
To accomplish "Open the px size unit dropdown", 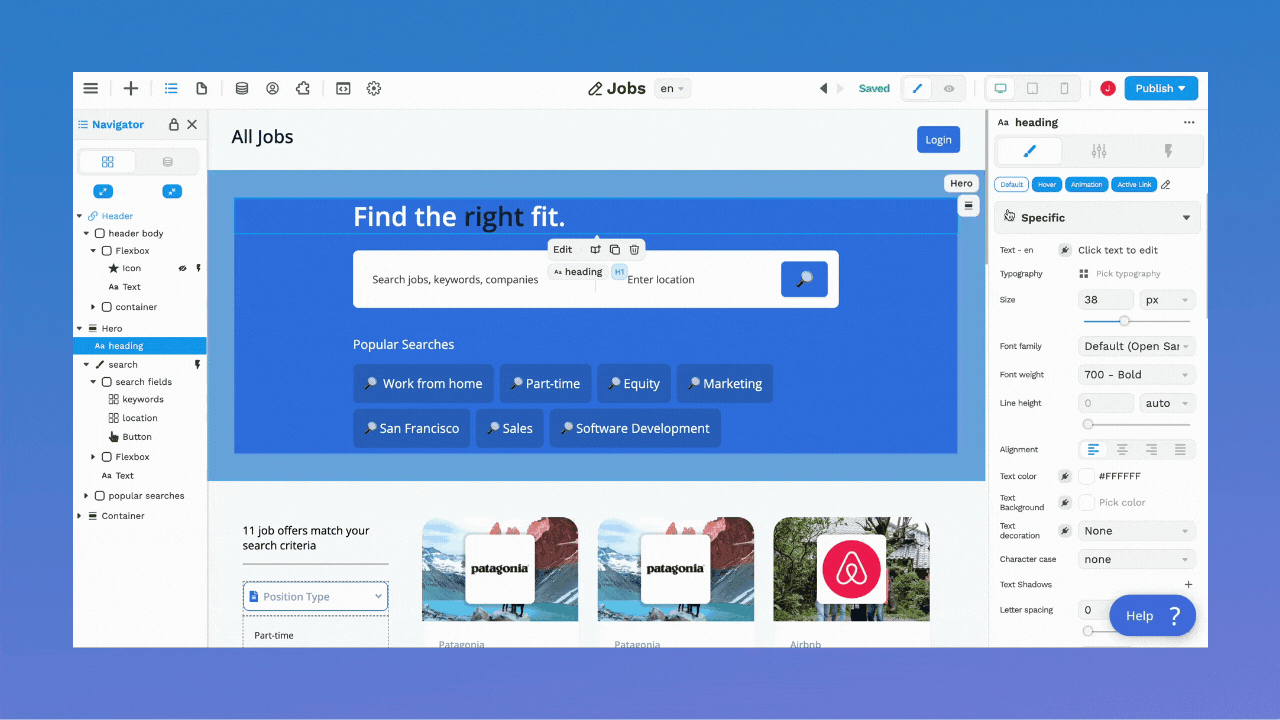I will [1167, 300].
